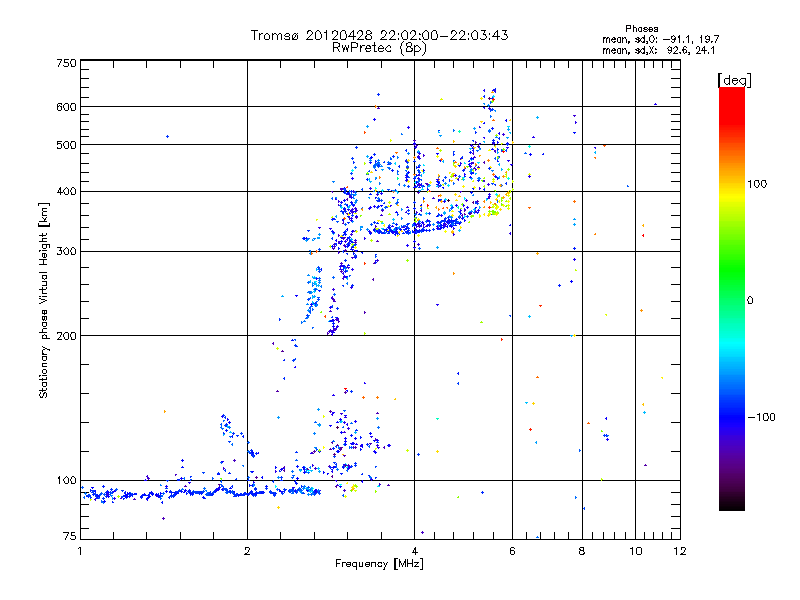Click the x-axis tick label '6'
This screenshot has width=800, height=600.
click(512, 551)
